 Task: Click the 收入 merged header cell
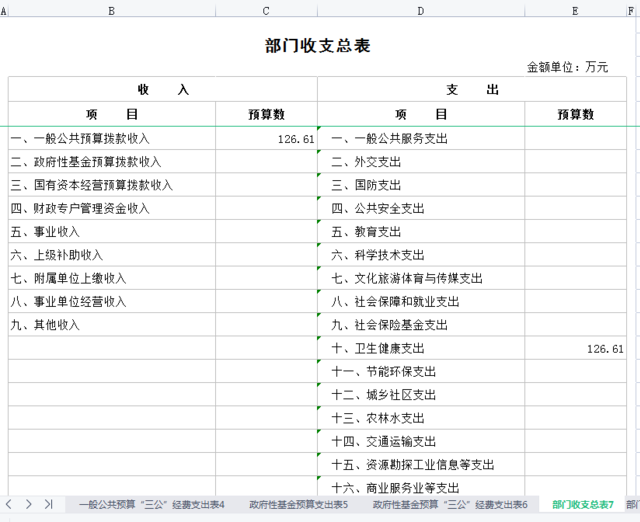click(162, 89)
